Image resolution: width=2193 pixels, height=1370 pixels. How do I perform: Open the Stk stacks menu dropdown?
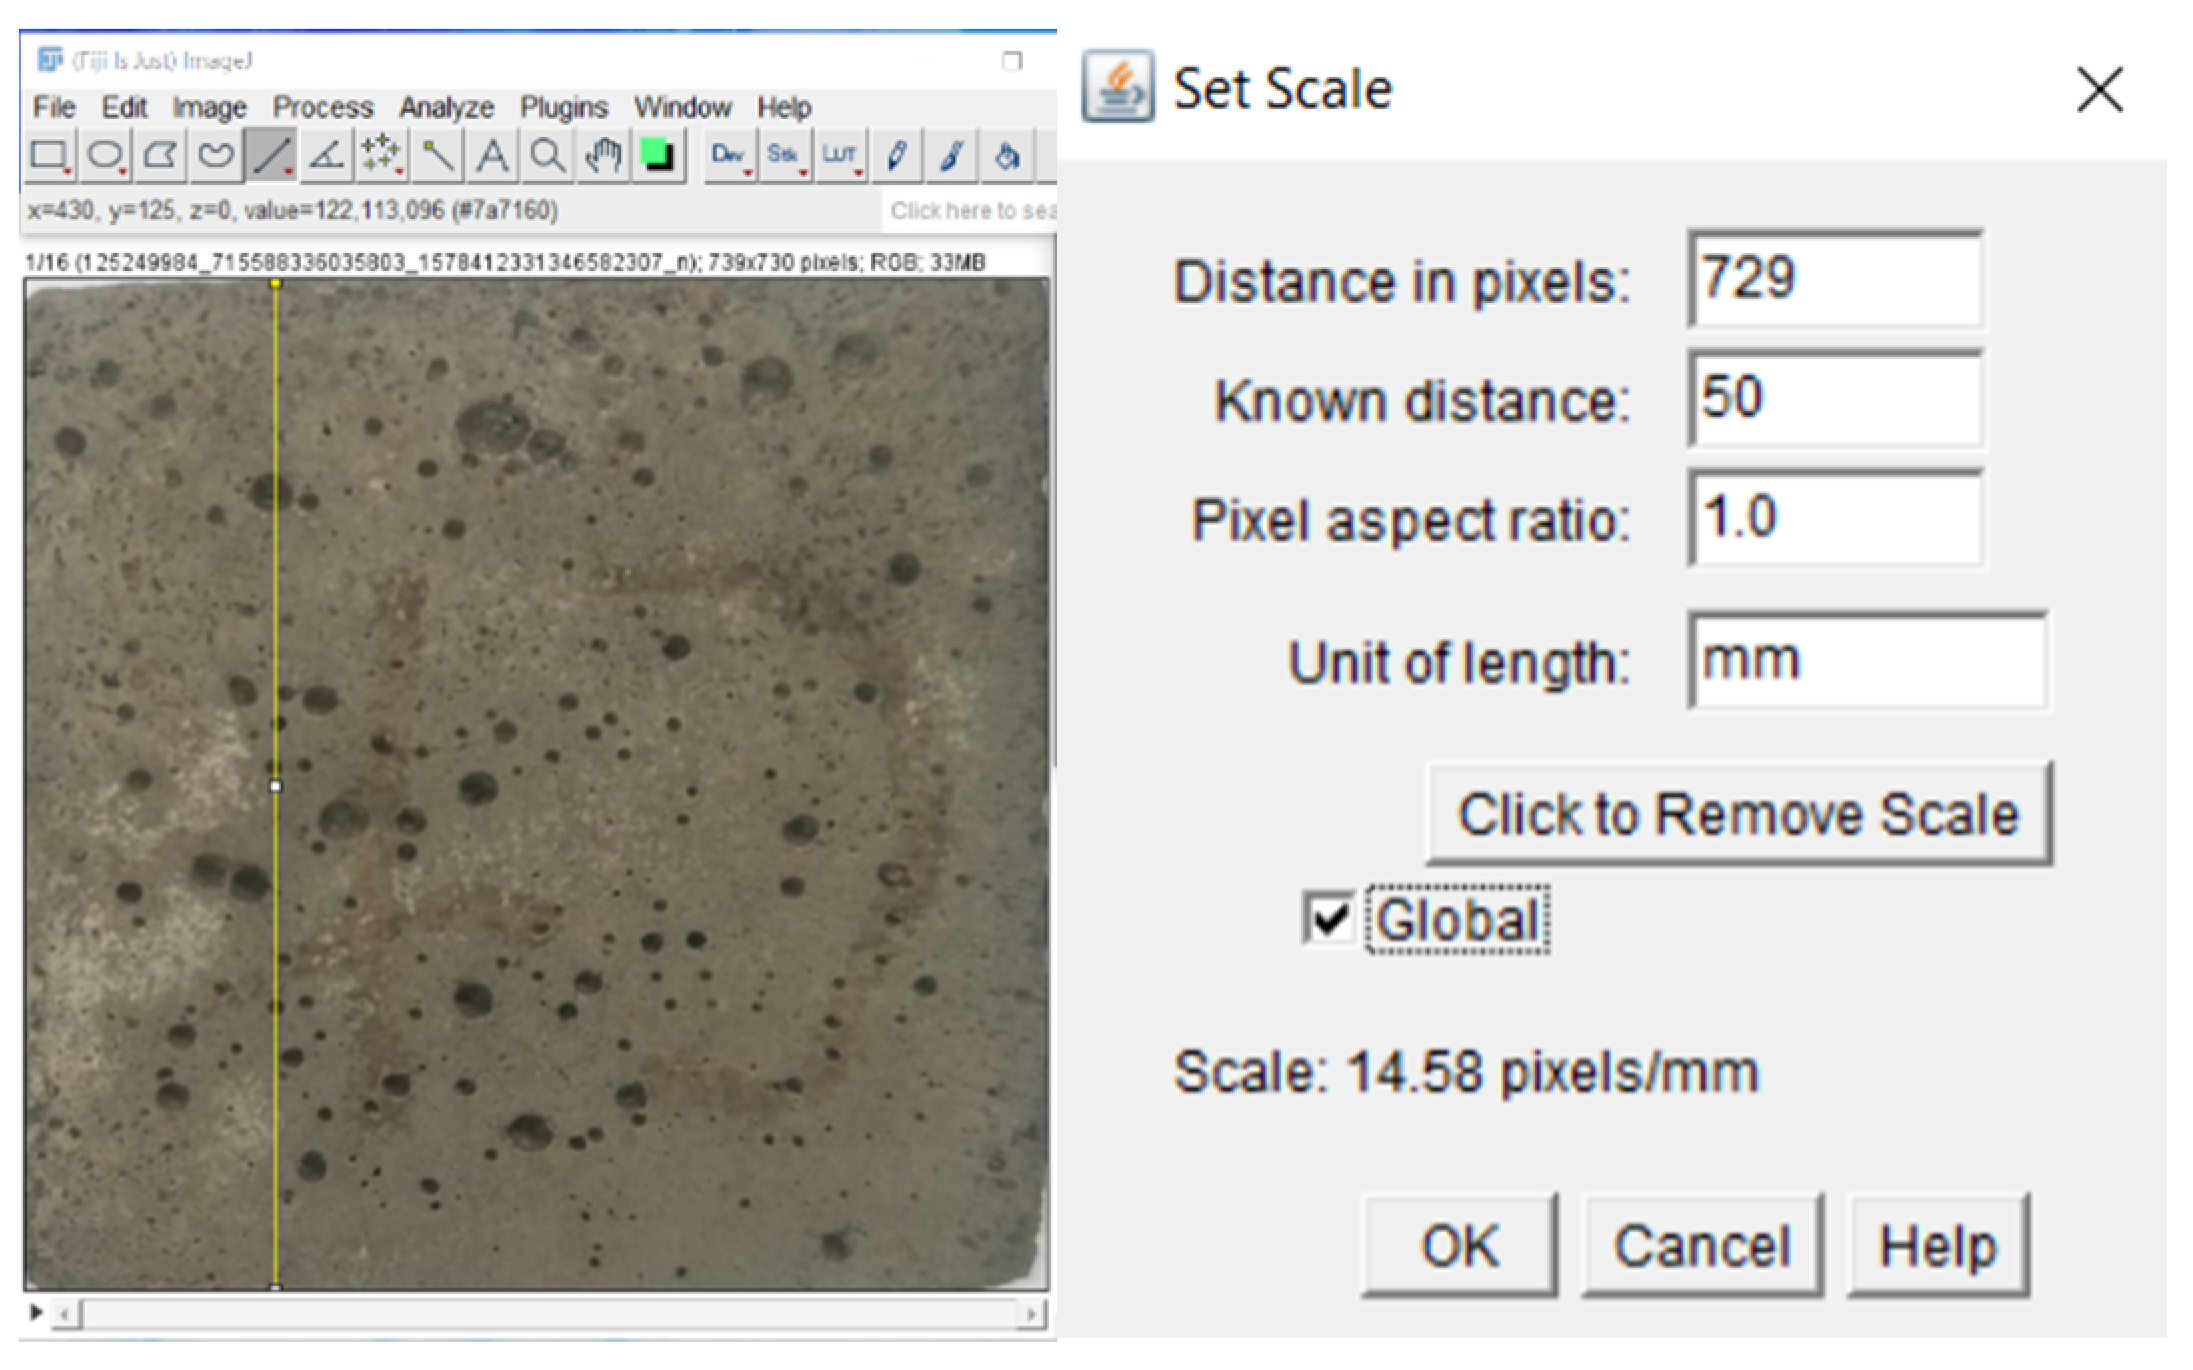point(783,156)
